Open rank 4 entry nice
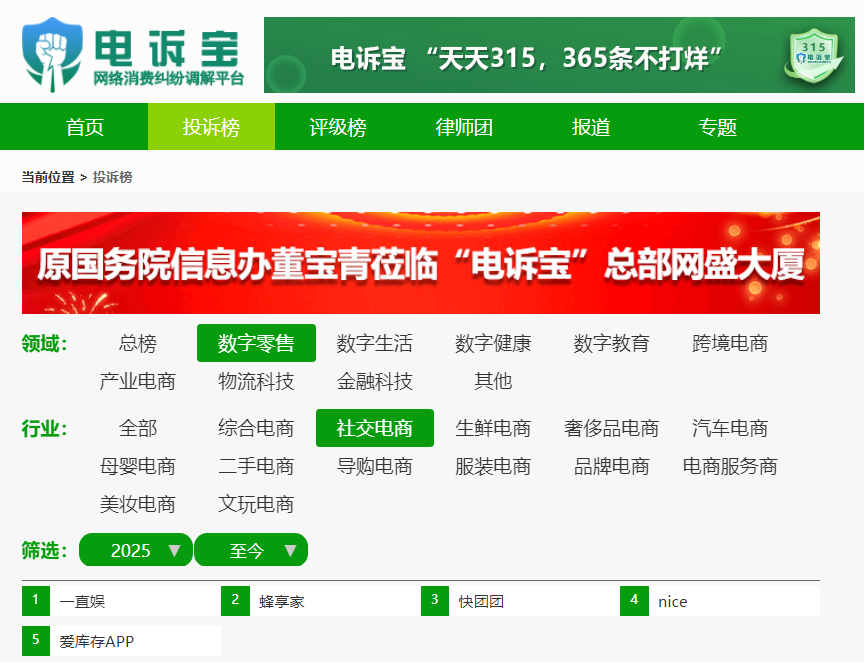This screenshot has height=662, width=864. 720,601
